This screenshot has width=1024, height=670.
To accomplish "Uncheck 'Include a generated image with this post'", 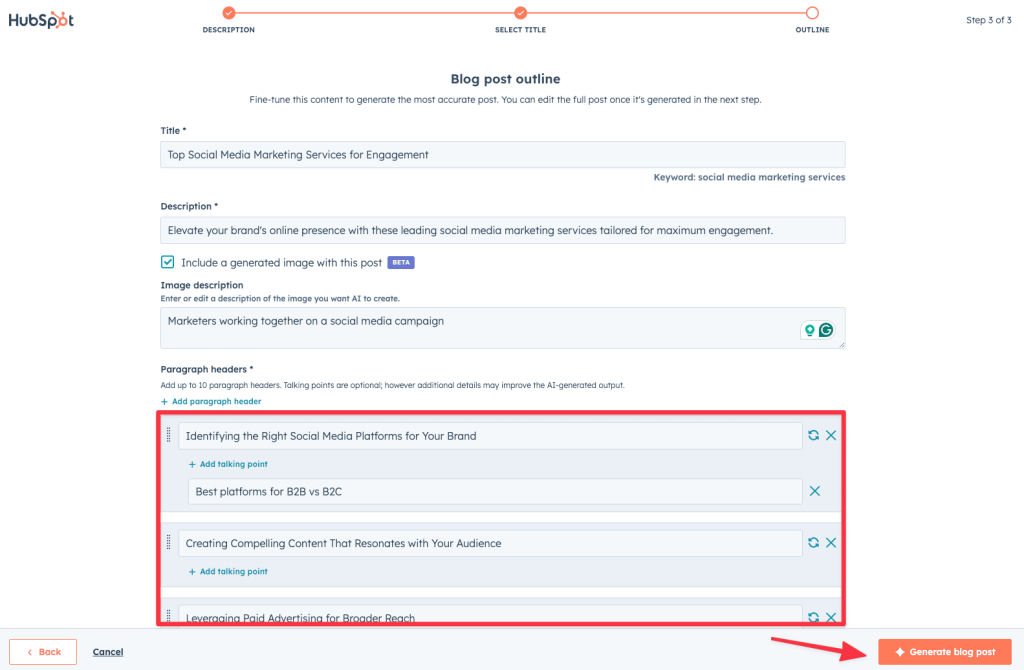I will [x=168, y=262].
